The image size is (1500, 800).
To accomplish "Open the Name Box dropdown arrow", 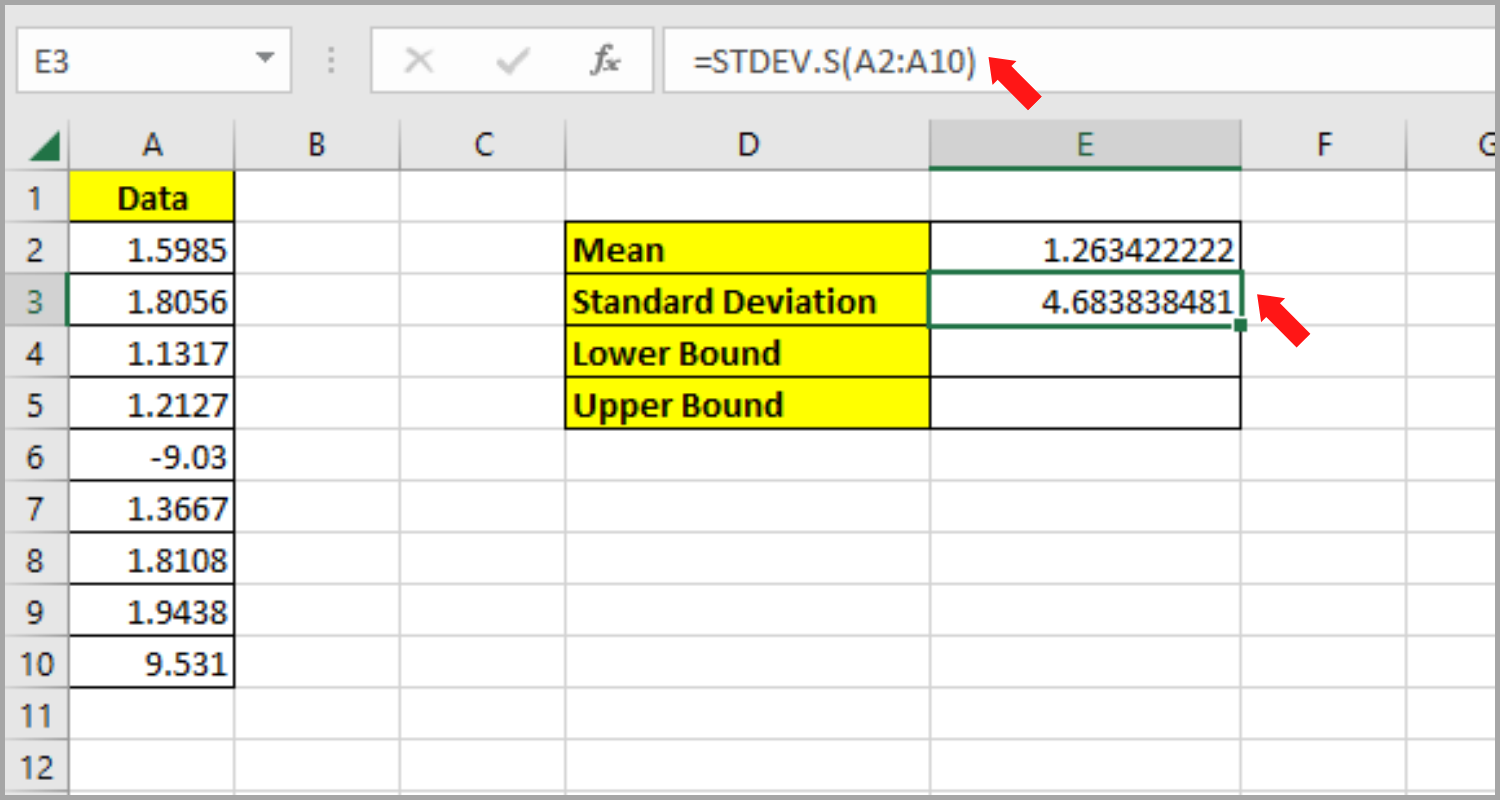I will click(265, 60).
